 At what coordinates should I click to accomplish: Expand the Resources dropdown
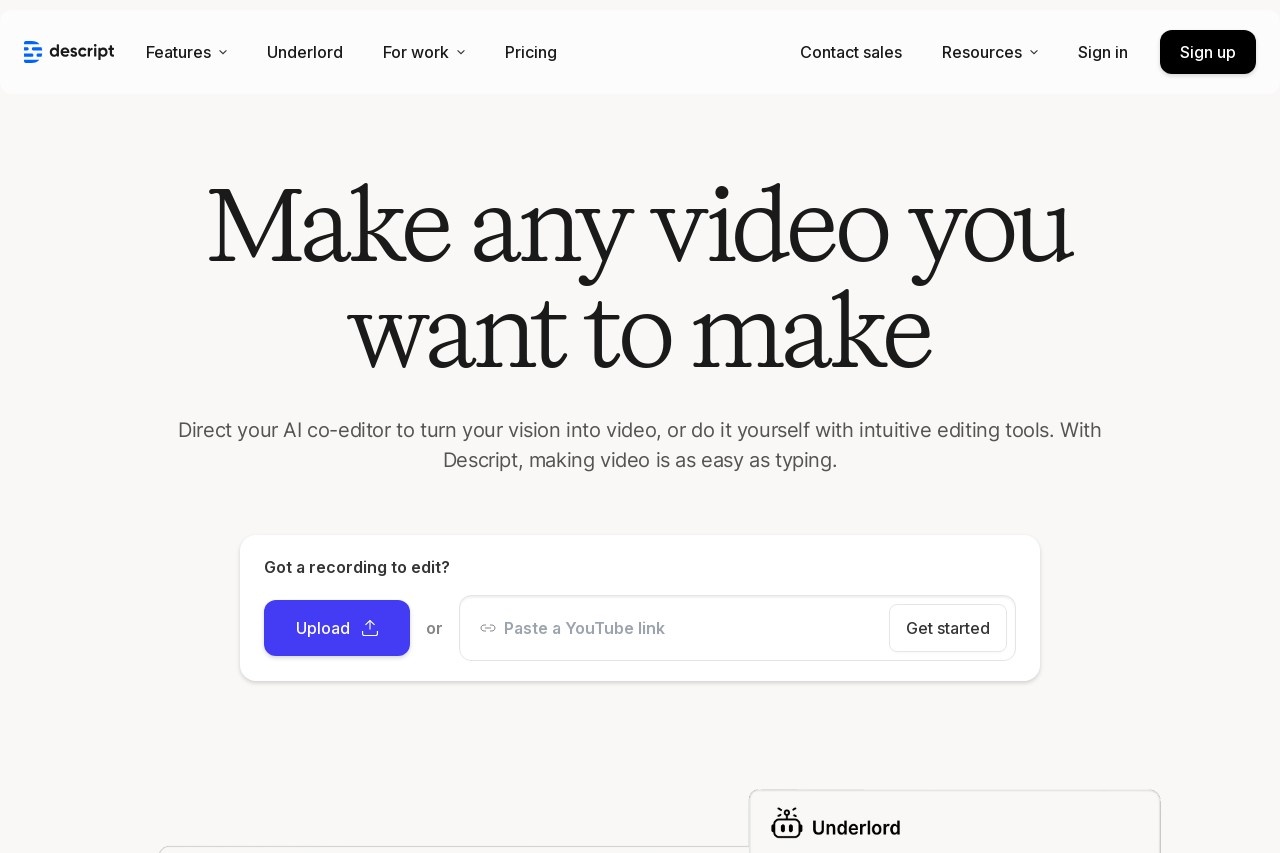click(x=990, y=52)
